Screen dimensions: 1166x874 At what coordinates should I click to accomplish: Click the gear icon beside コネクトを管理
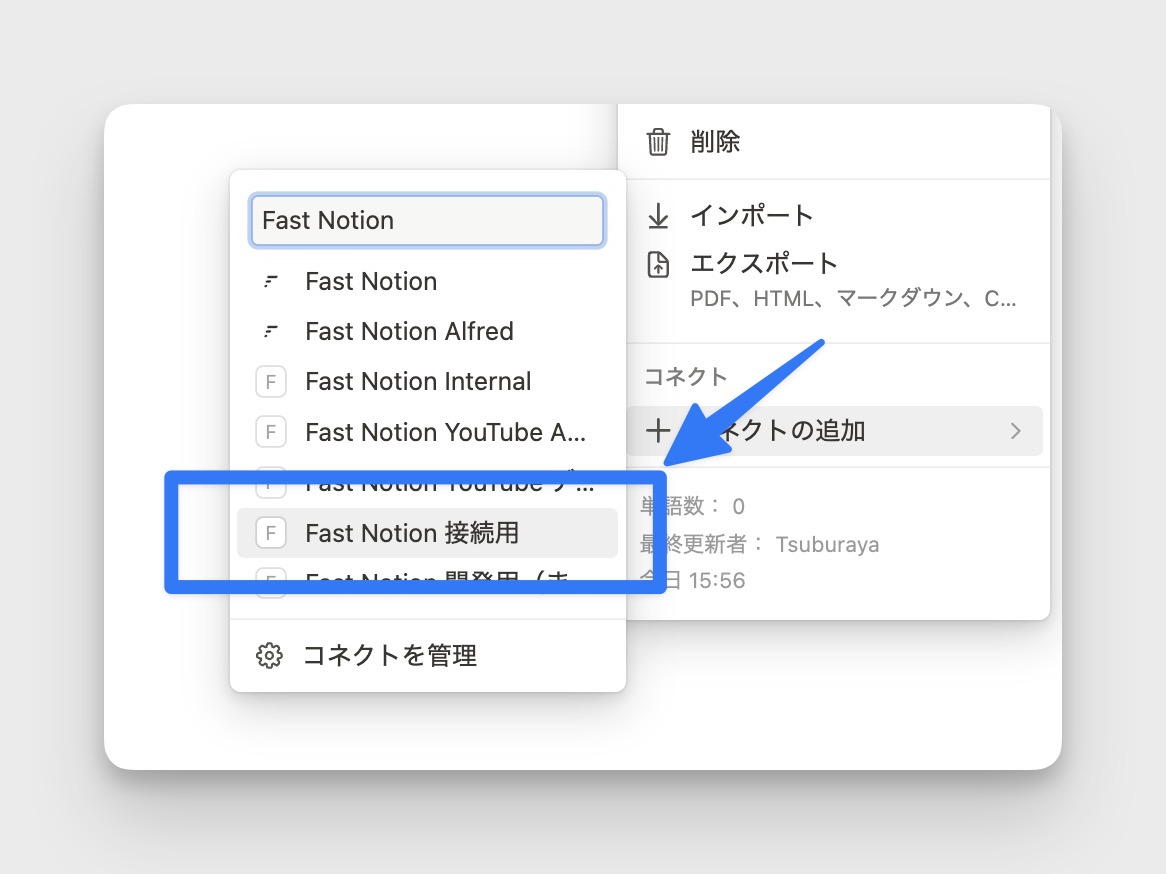(269, 655)
